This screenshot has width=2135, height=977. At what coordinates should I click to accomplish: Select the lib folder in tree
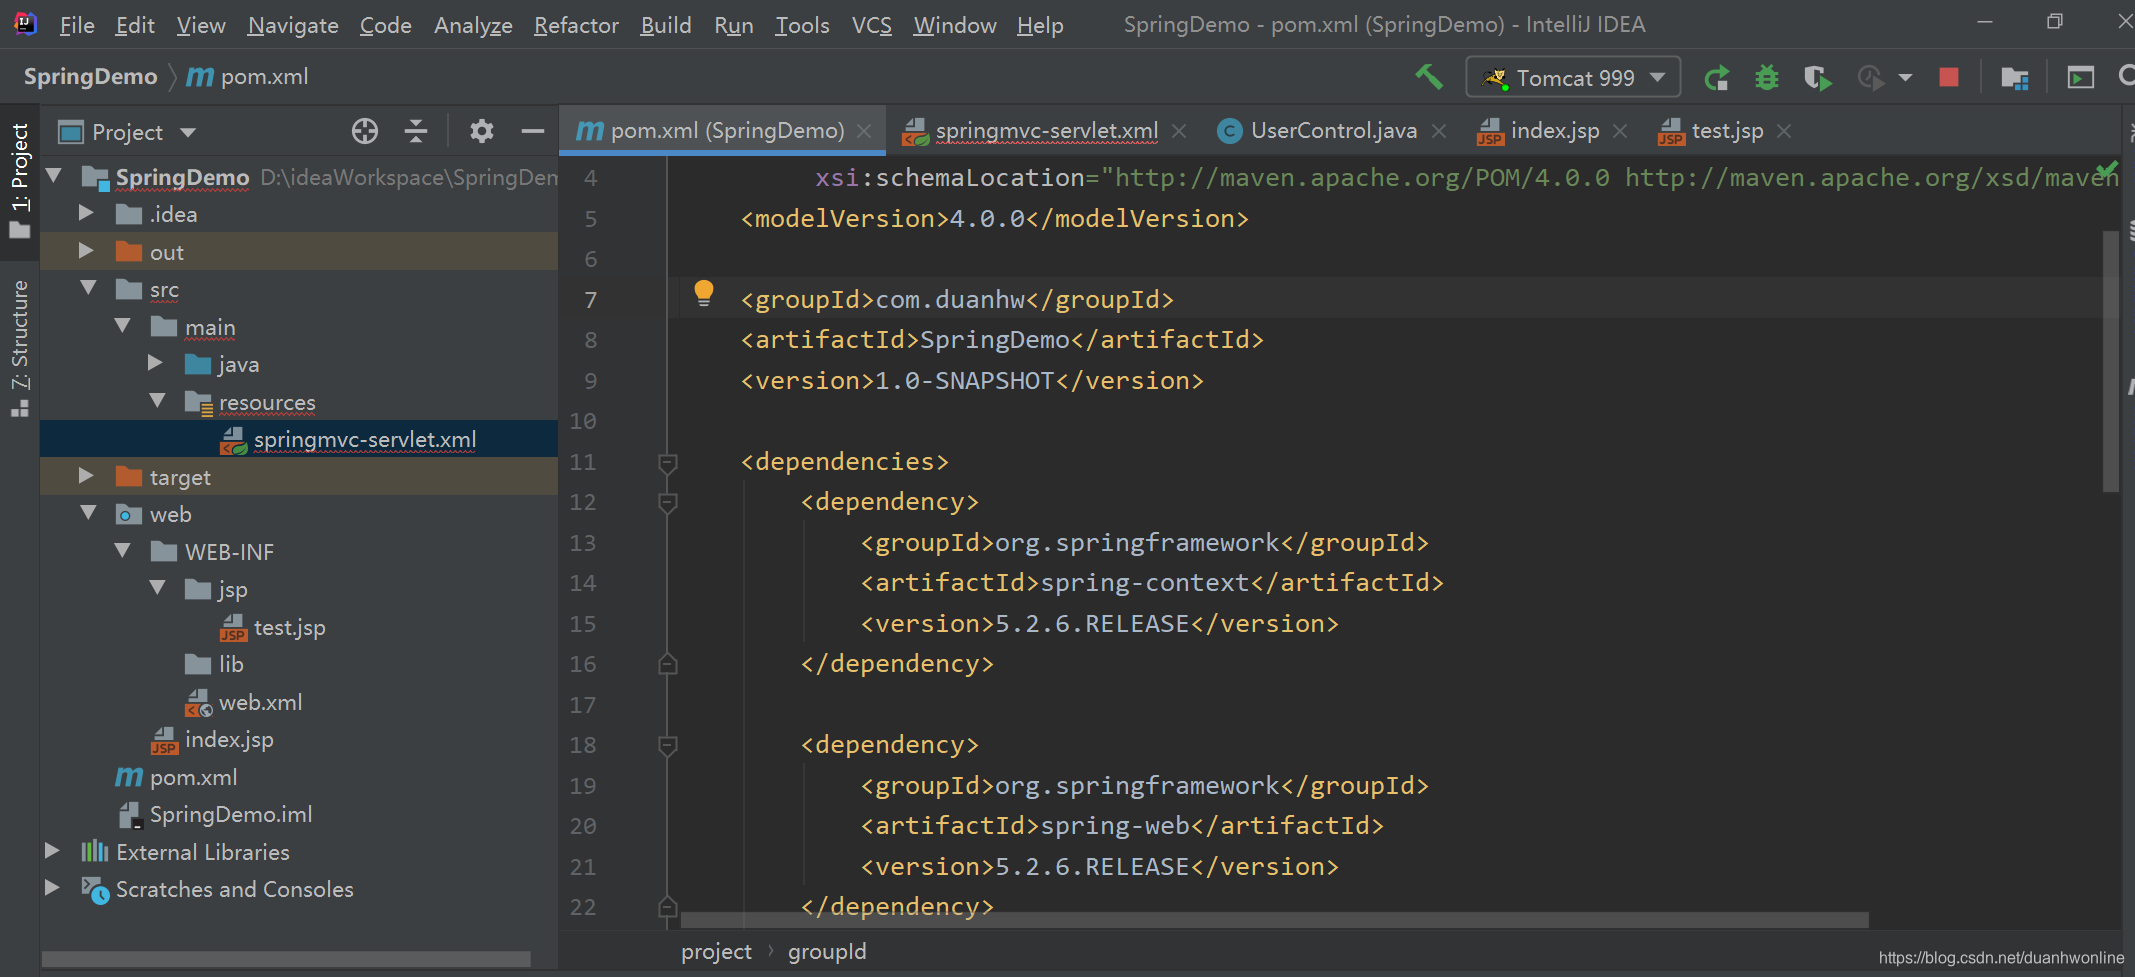(231, 664)
